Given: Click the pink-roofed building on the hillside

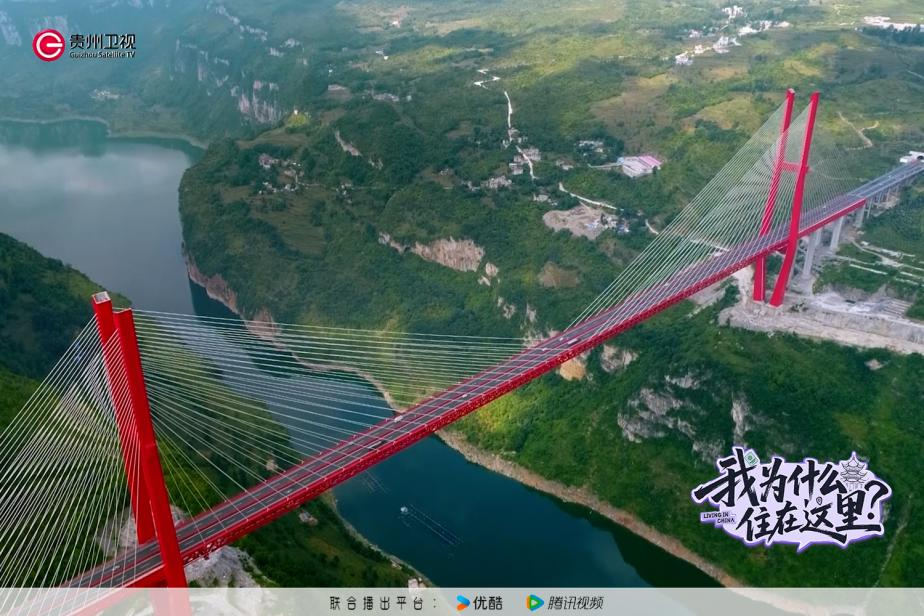Looking at the screenshot, I should [x=640, y=165].
